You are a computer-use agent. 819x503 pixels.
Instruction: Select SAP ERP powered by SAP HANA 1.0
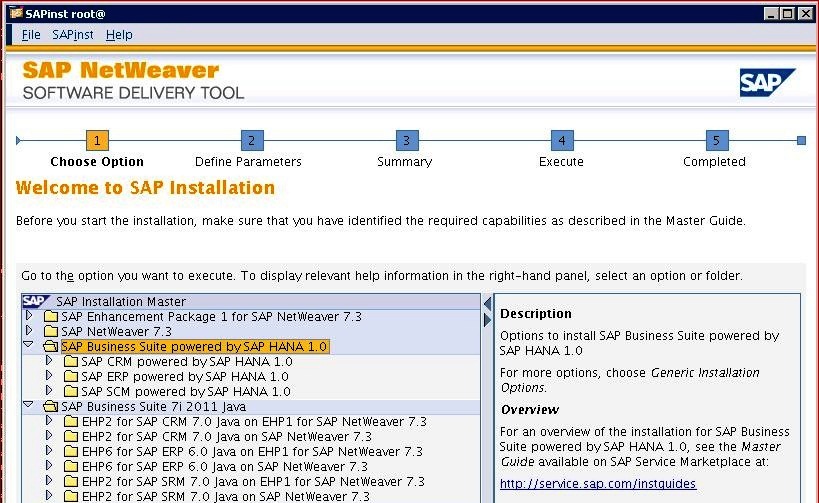(185, 377)
